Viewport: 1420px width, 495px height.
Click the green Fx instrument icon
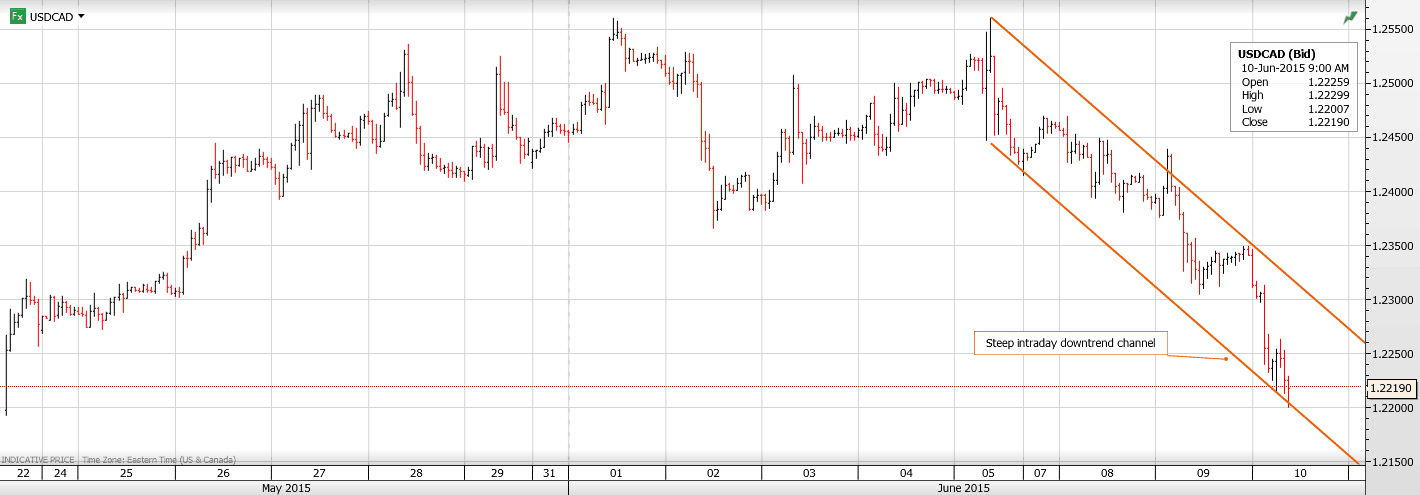click(18, 16)
